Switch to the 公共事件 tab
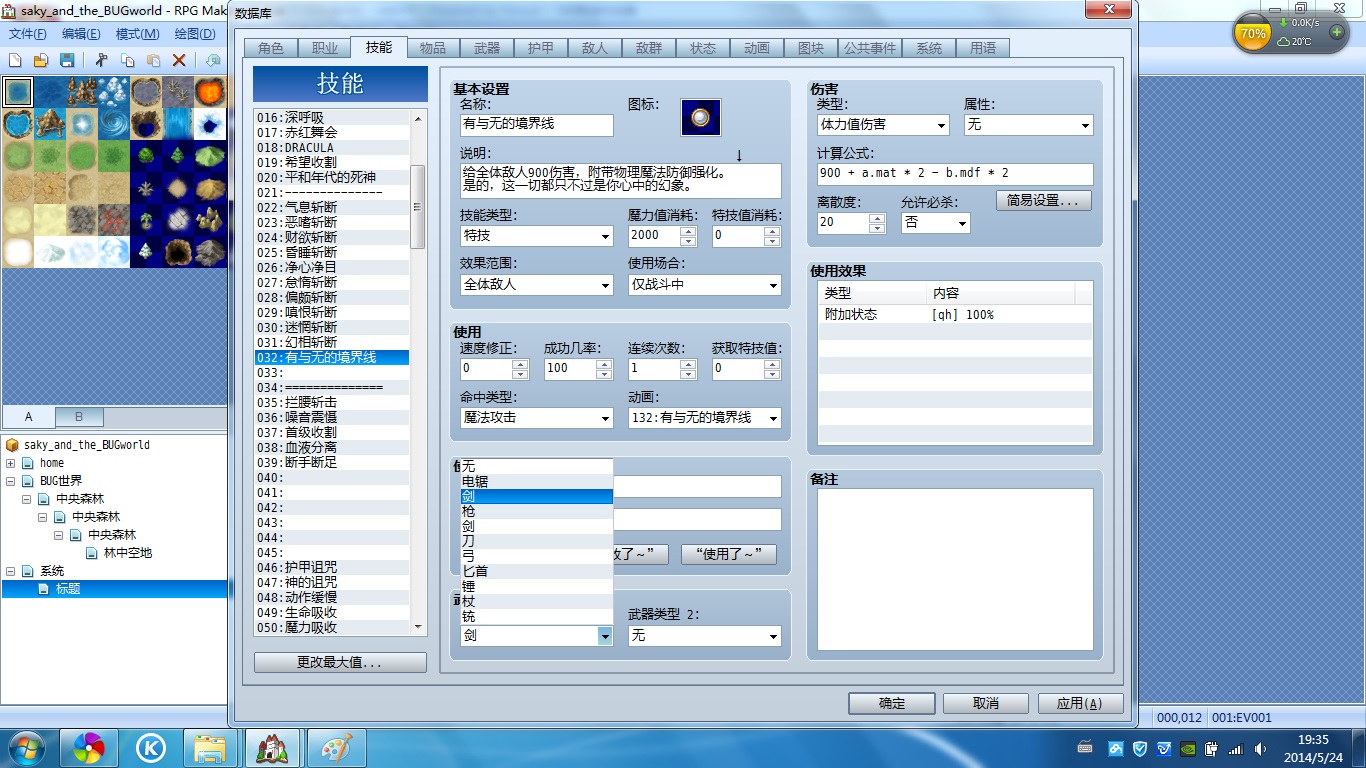The height and width of the screenshot is (768, 1366). click(870, 48)
